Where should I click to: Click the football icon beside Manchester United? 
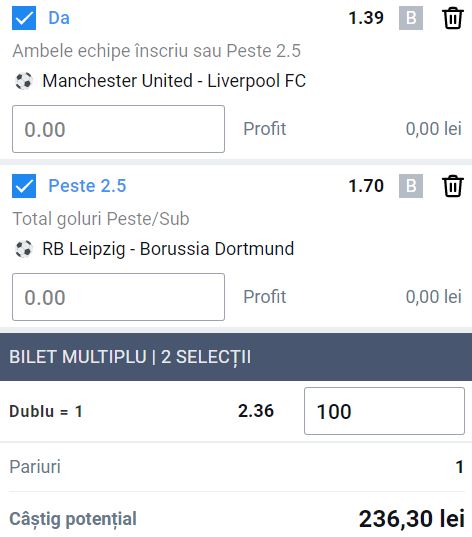click(24, 81)
